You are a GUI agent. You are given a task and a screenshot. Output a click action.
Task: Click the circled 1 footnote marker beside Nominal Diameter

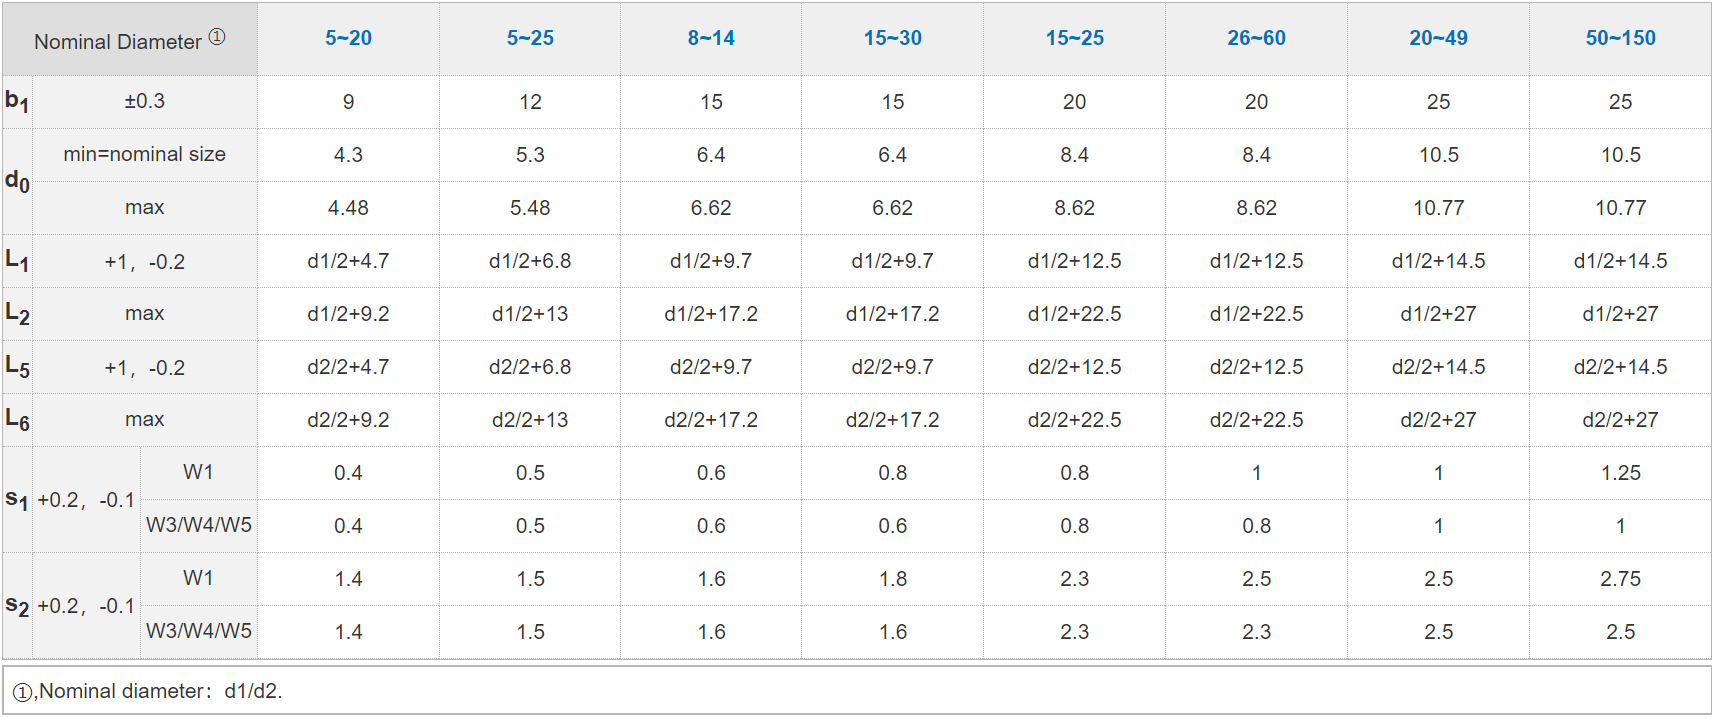click(x=217, y=37)
